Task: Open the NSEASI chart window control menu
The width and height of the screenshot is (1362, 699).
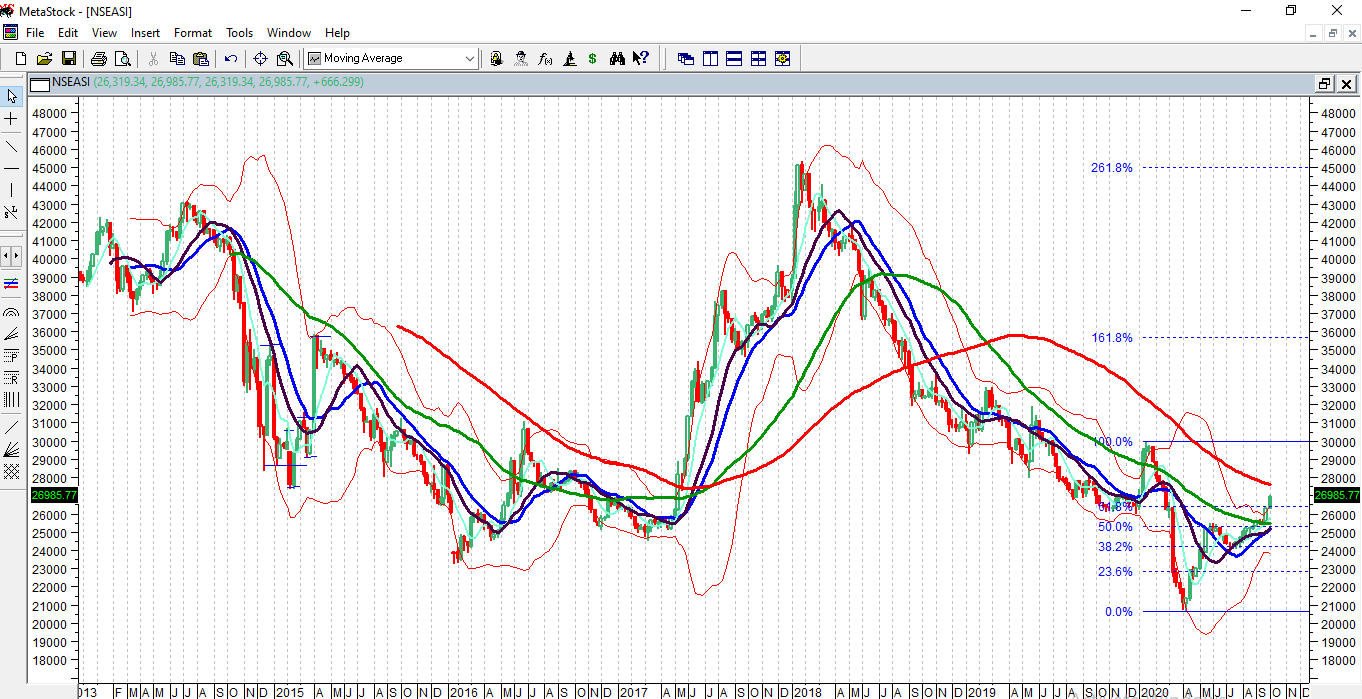Action: coord(40,83)
